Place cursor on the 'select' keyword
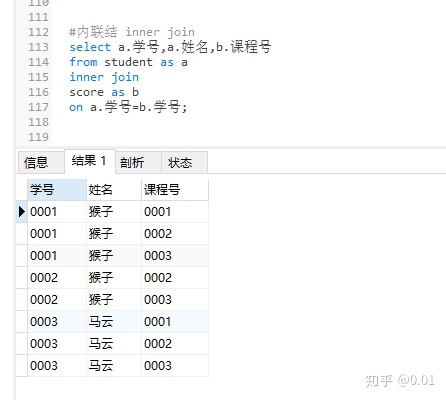Image resolution: width=446 pixels, height=400 pixels. point(90,47)
